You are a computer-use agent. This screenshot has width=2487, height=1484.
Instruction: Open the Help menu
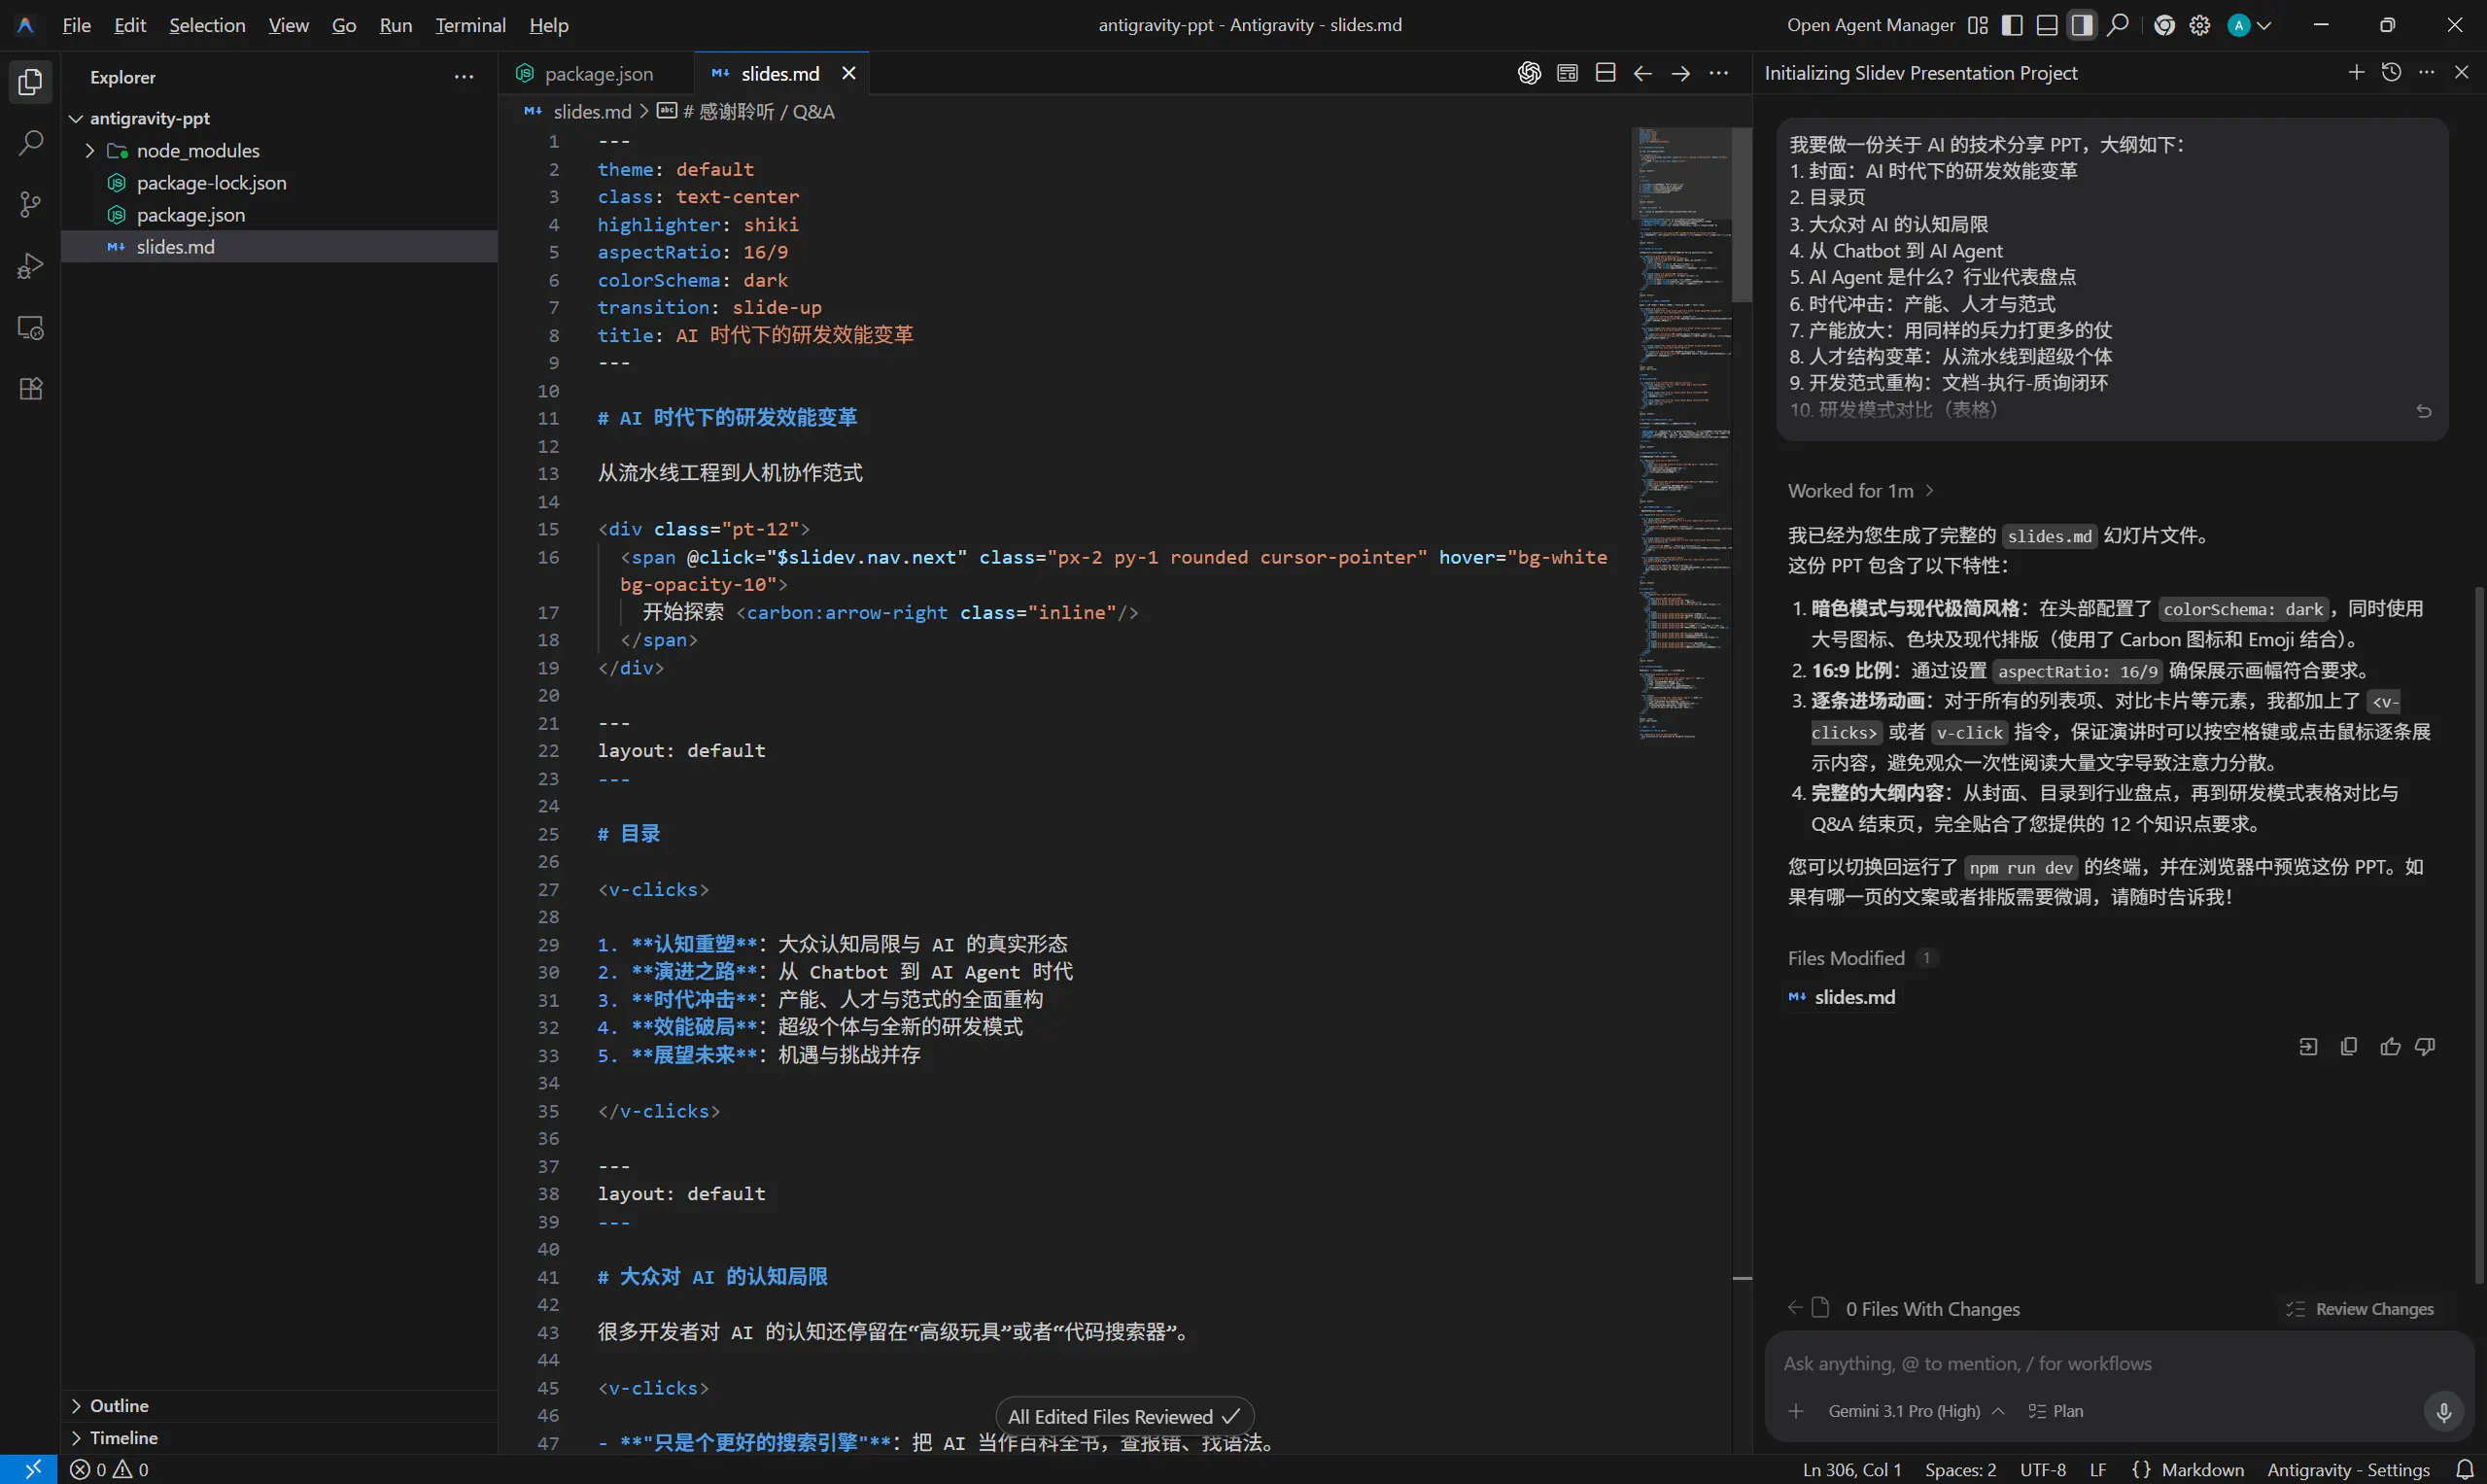[x=548, y=25]
